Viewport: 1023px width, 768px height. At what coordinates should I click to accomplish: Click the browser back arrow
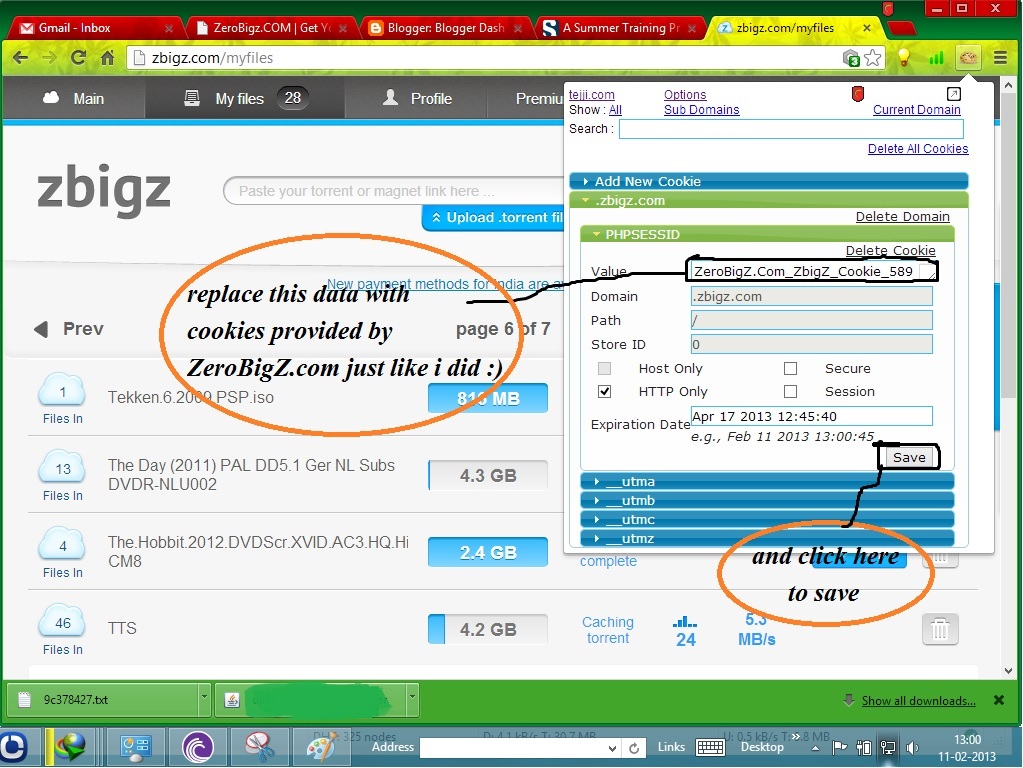coord(20,57)
